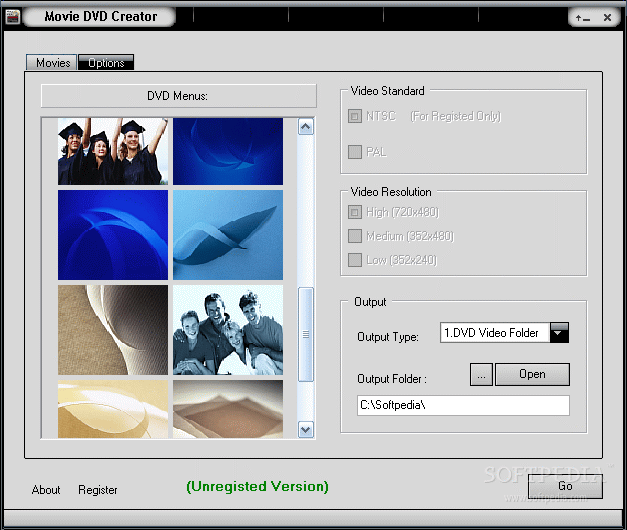Click the Output Type: label

(388, 337)
